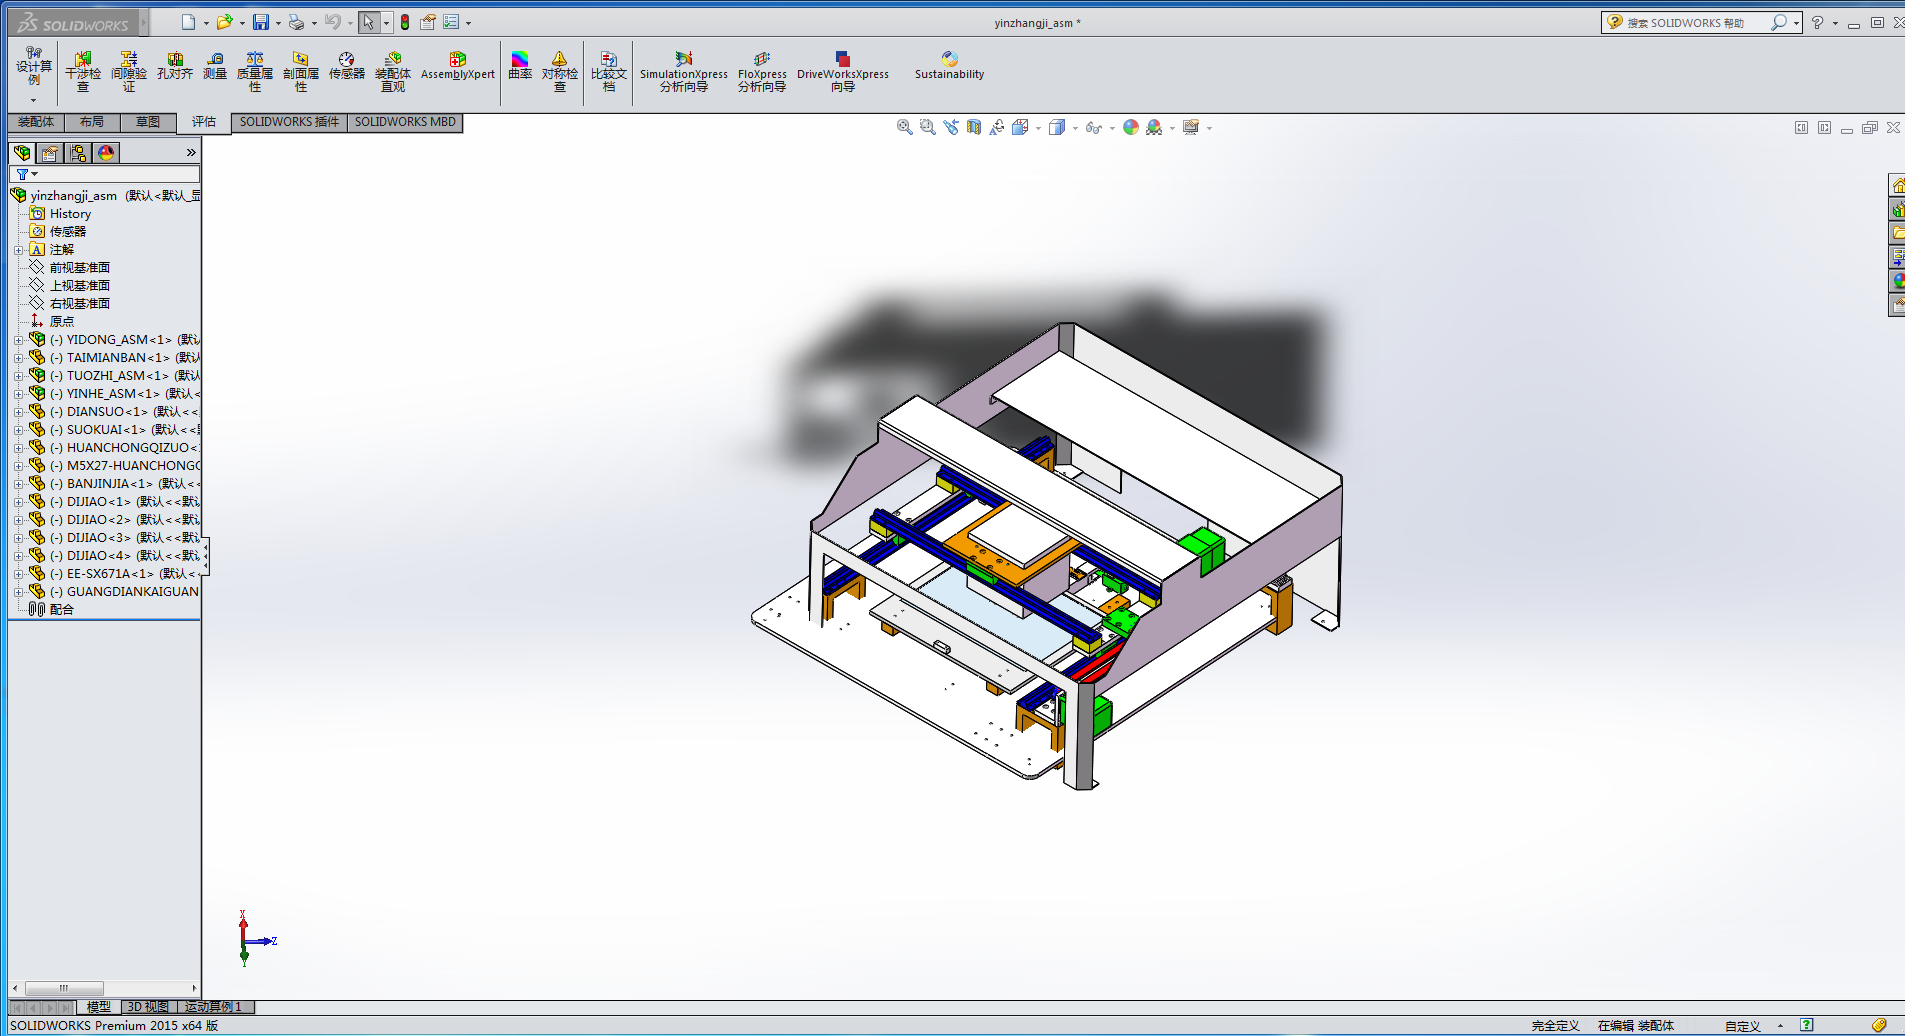
Task: Toggle the Section View icon
Action: coord(973,127)
